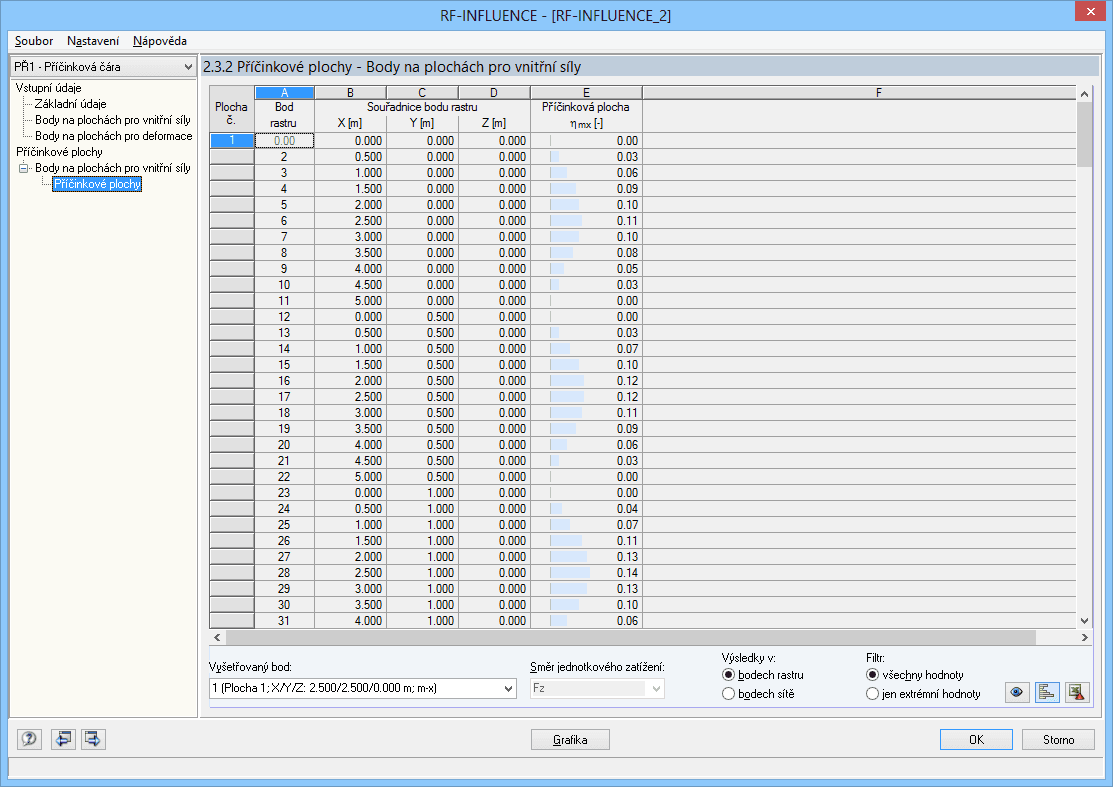Click the Plocha č. cell with value 1
This screenshot has width=1113, height=787.
(232, 141)
